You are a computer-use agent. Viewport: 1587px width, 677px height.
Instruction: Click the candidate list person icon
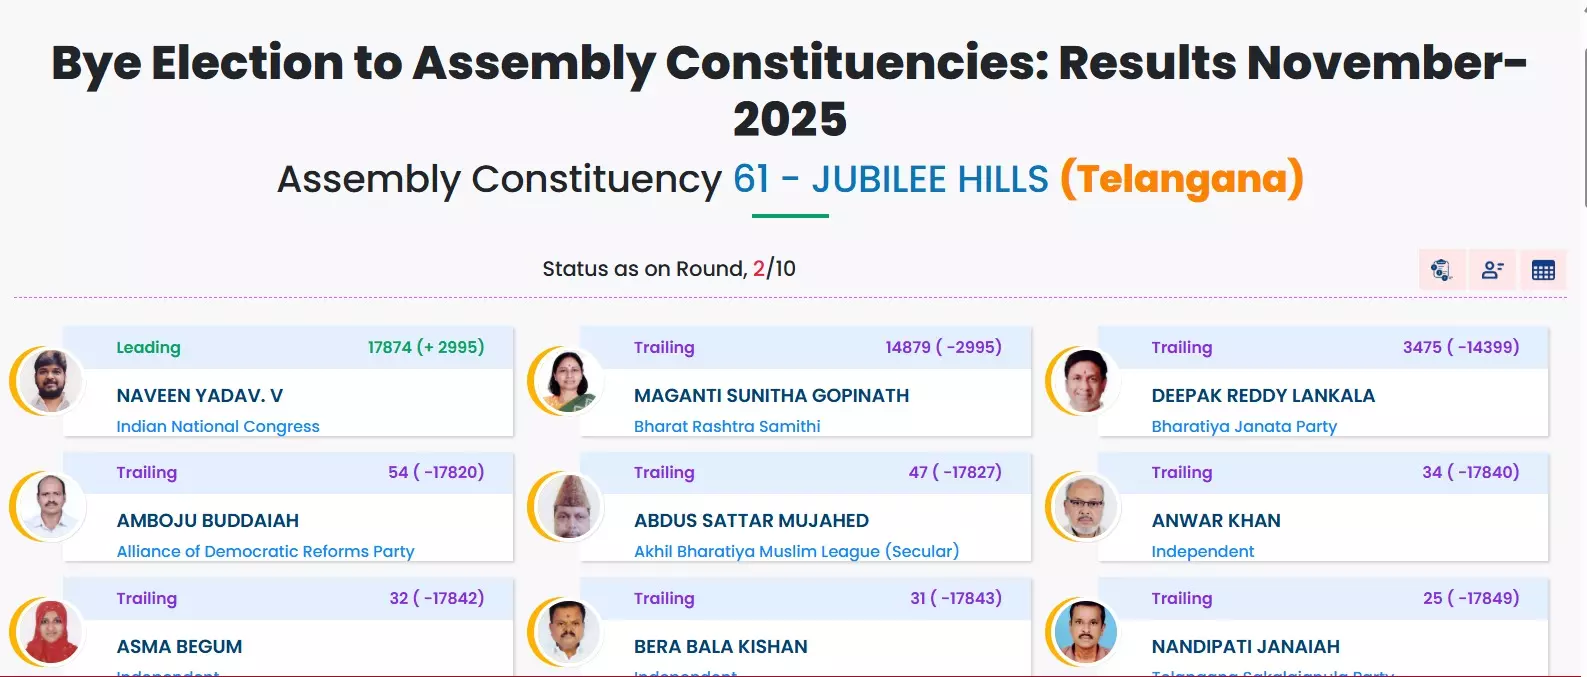coord(1492,270)
